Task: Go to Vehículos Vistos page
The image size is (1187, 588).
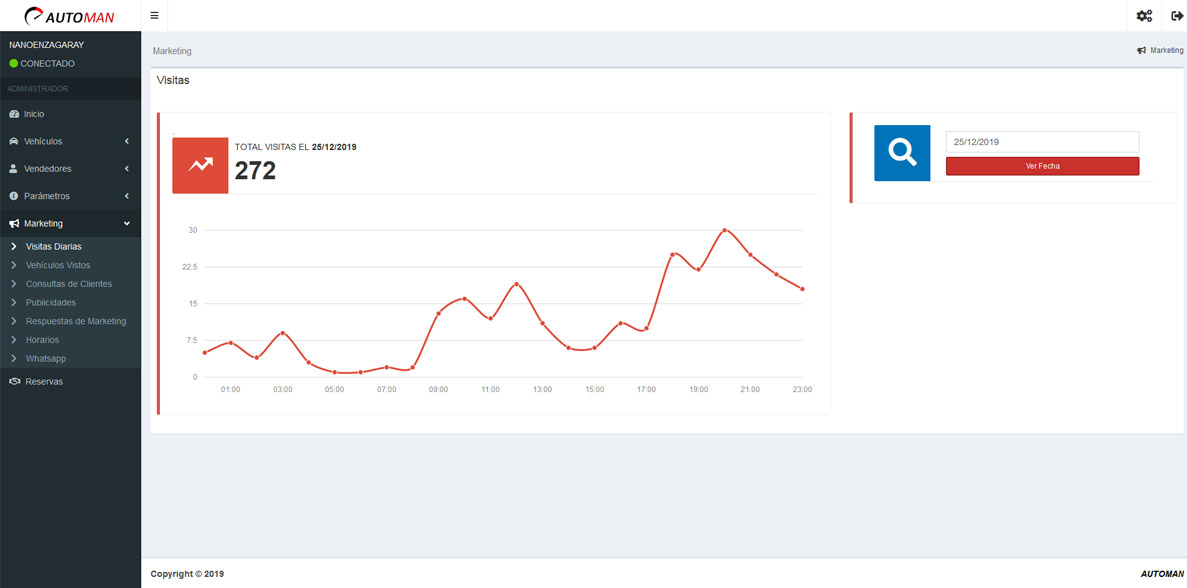Action: (x=58, y=265)
